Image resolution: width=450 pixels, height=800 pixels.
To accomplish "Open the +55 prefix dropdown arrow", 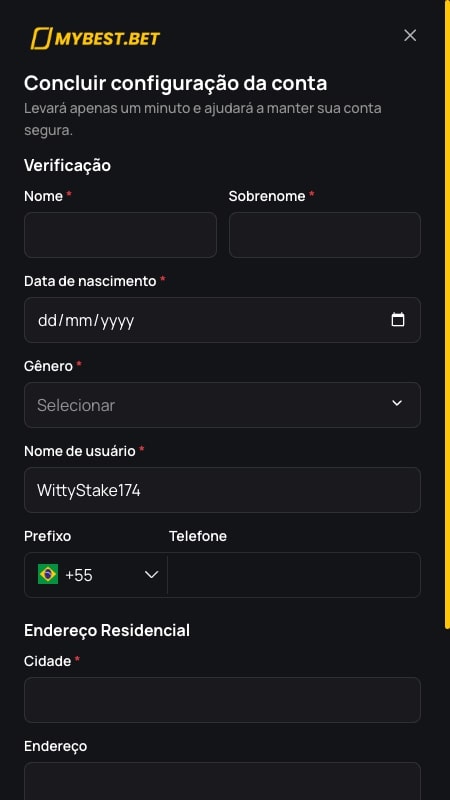I will click(x=152, y=574).
